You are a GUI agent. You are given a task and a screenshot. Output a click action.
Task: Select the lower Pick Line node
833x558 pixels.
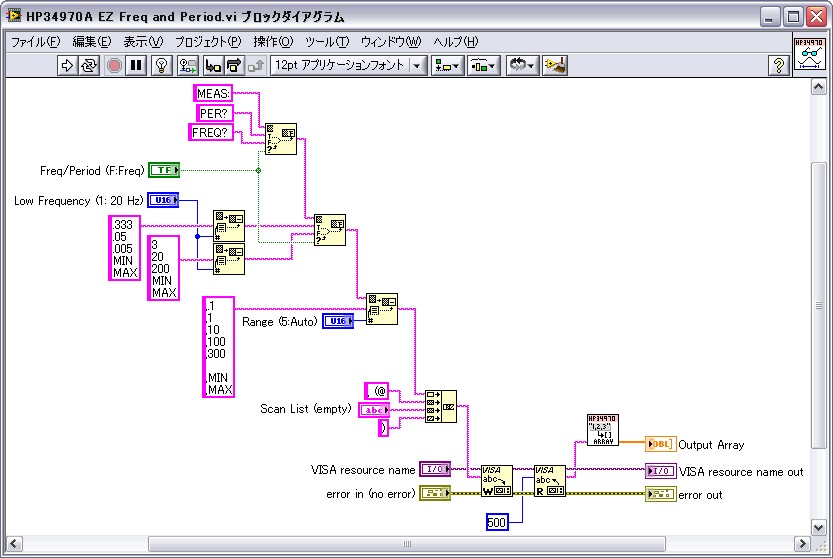pyautogui.click(x=229, y=259)
